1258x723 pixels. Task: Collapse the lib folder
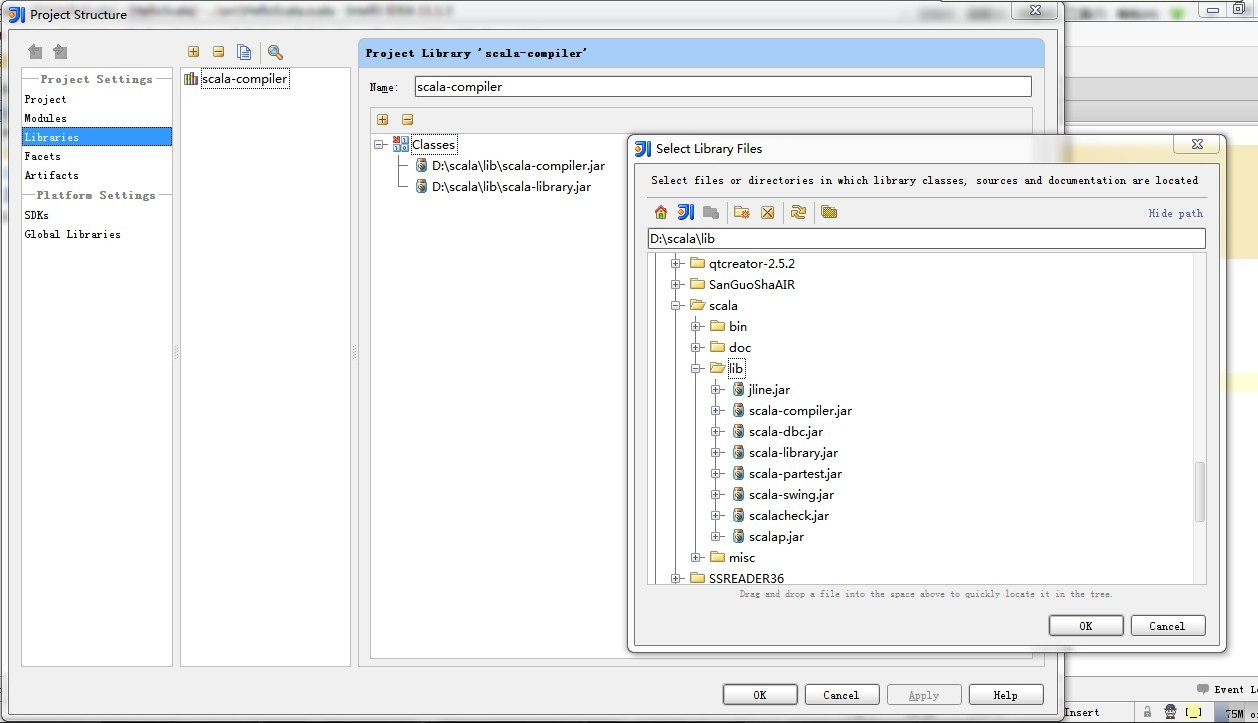click(x=696, y=369)
